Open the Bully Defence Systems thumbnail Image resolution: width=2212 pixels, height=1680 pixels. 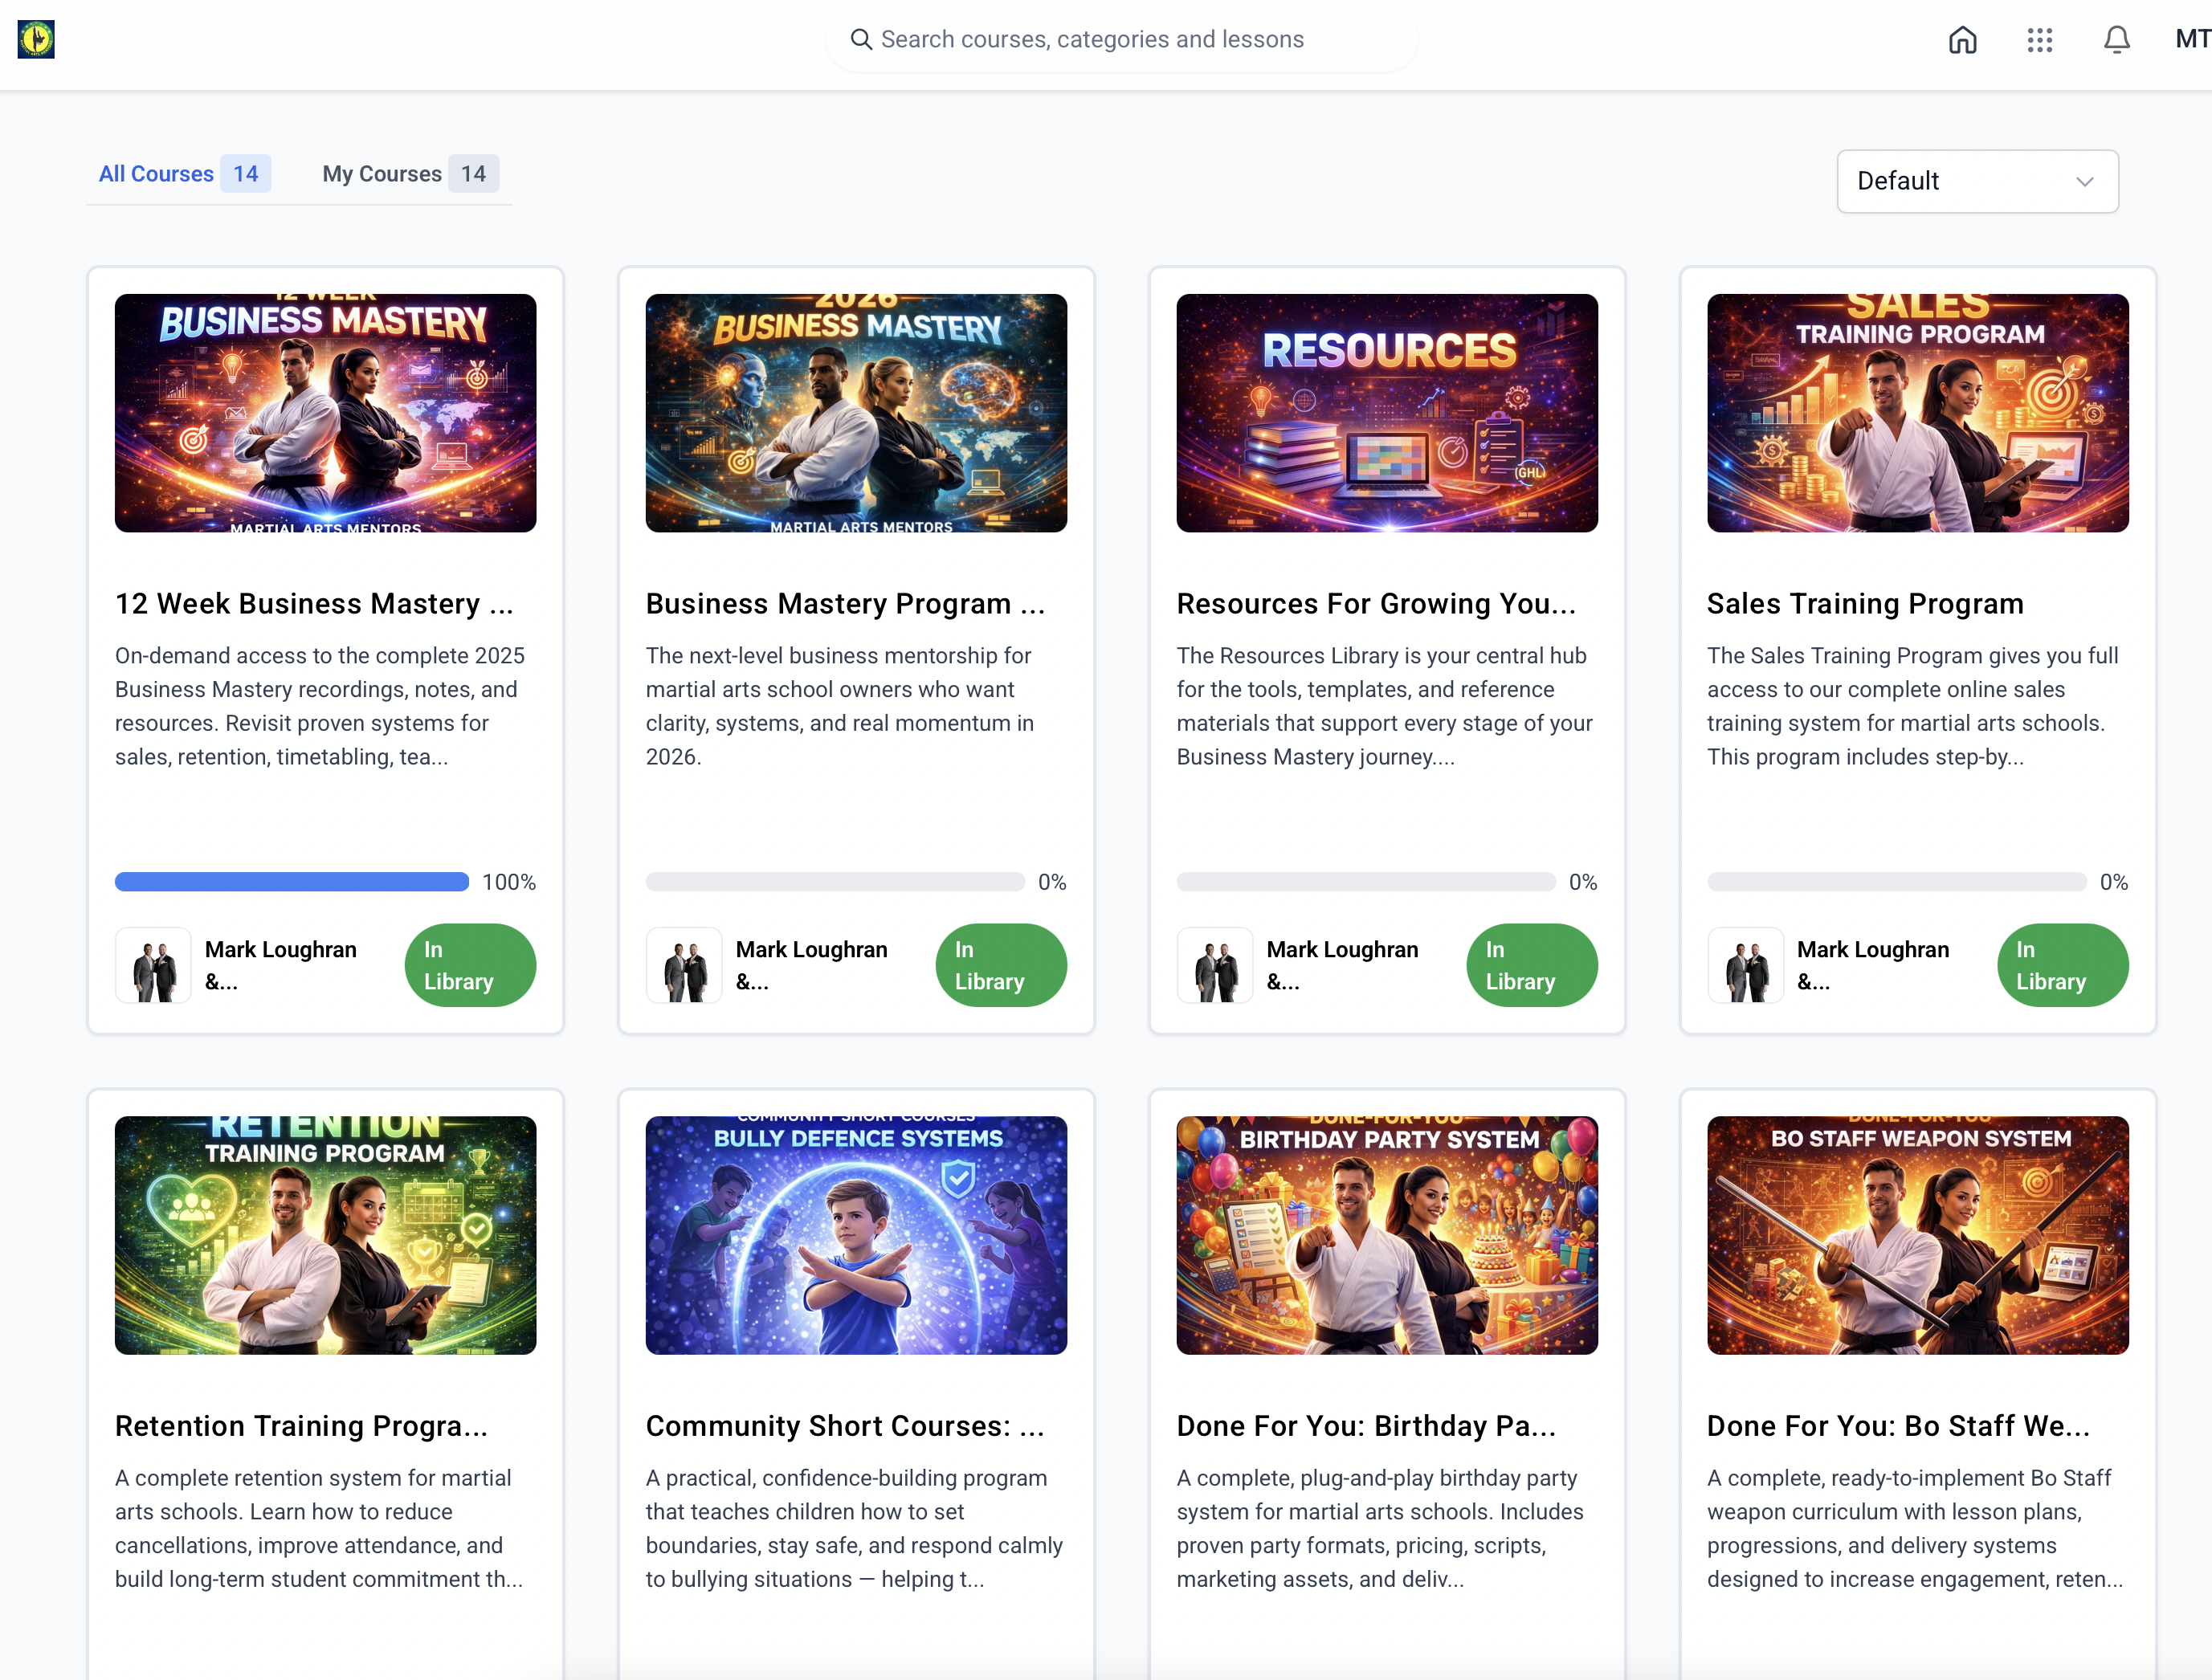coord(856,1236)
